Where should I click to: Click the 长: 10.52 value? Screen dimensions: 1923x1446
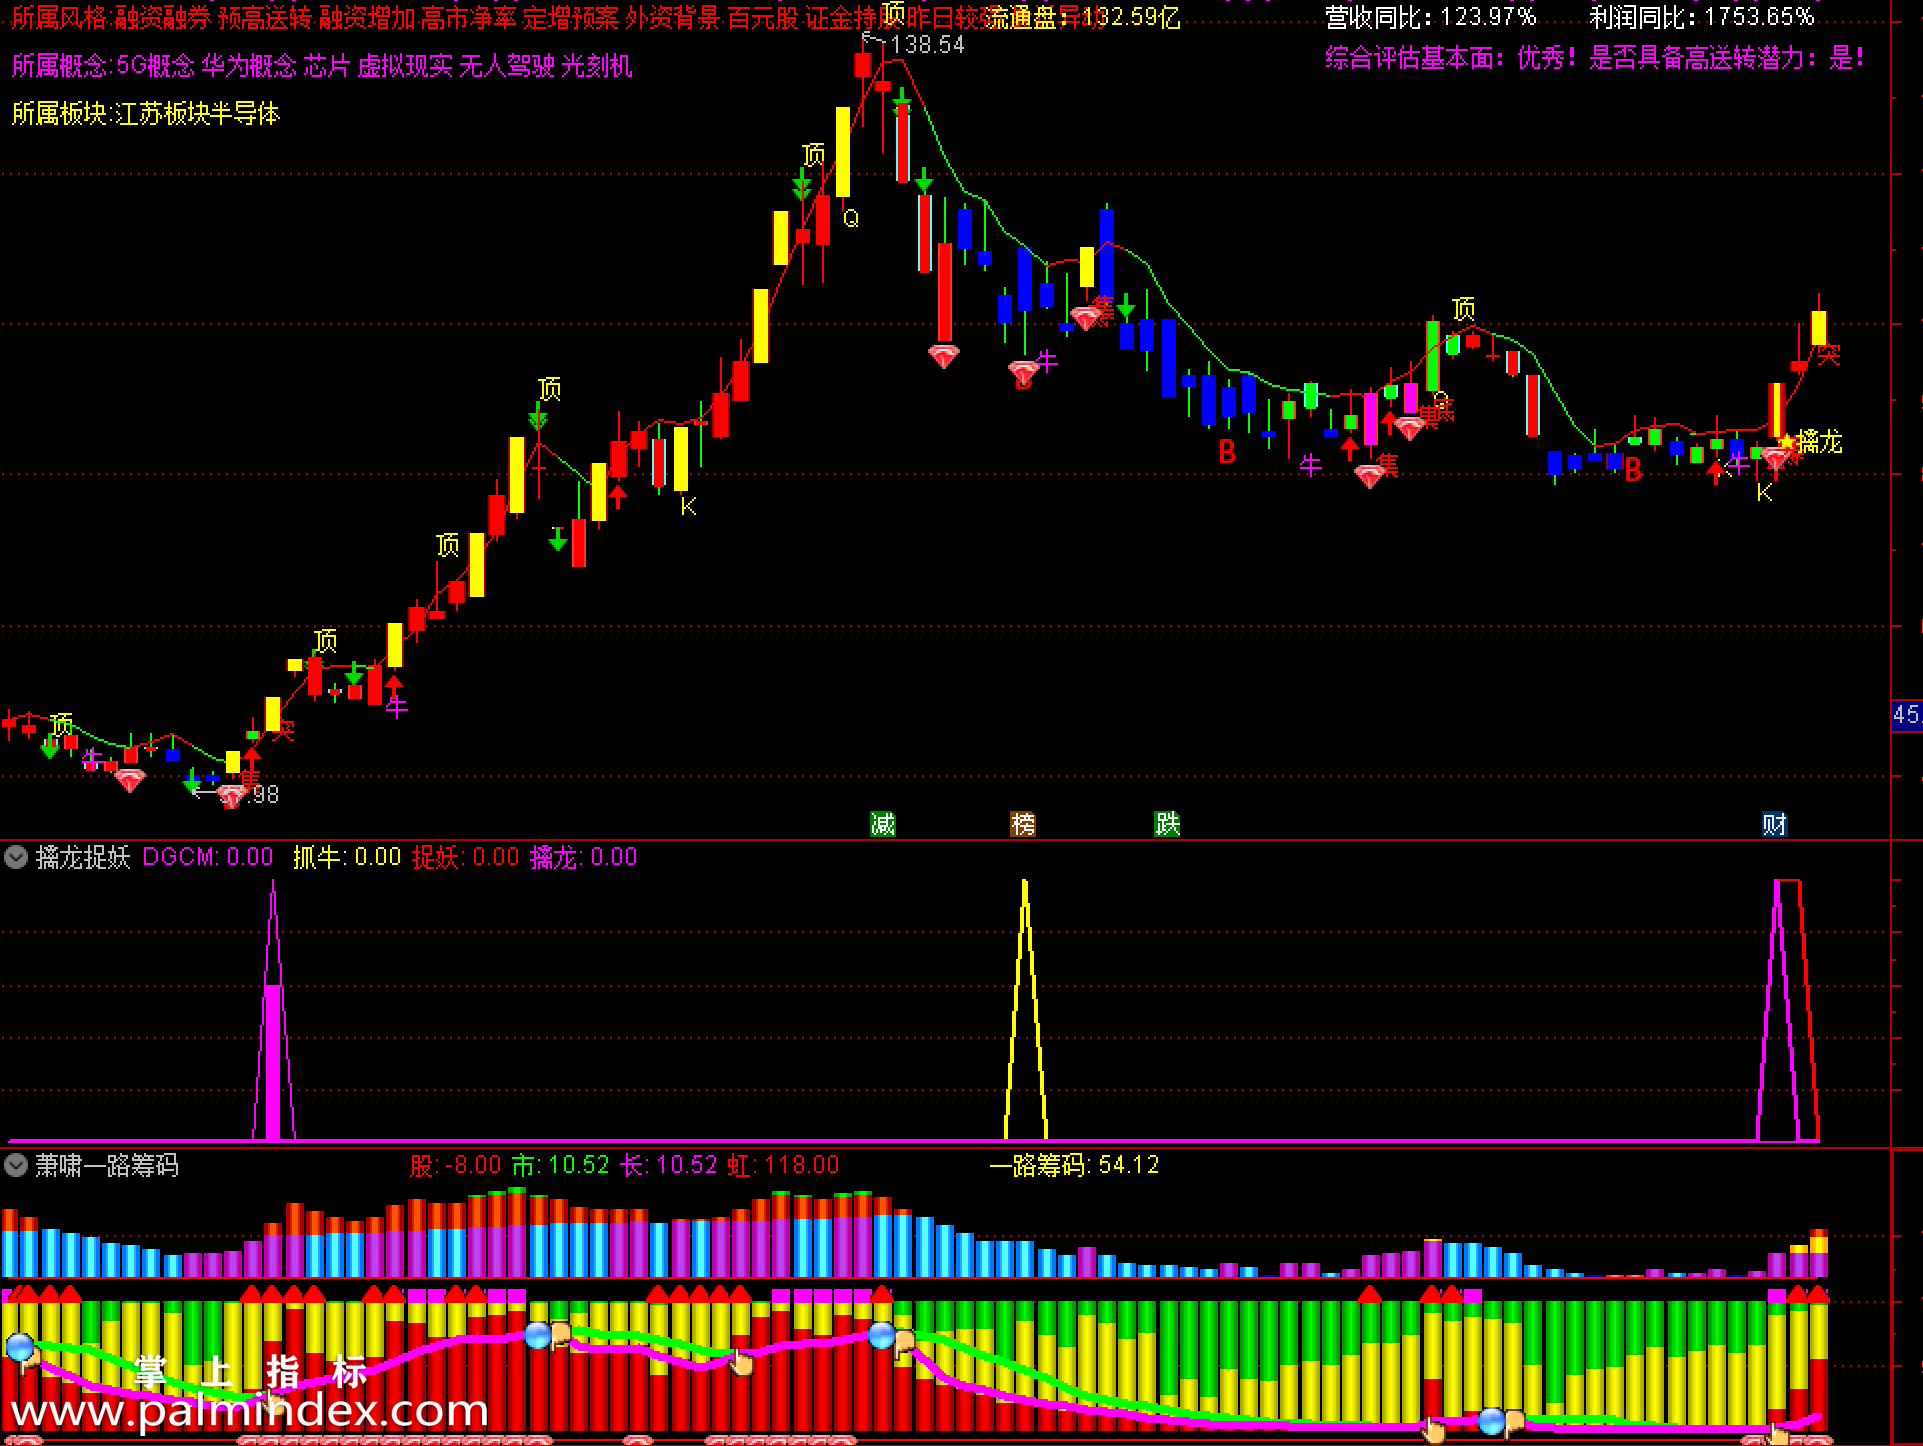pos(669,1165)
